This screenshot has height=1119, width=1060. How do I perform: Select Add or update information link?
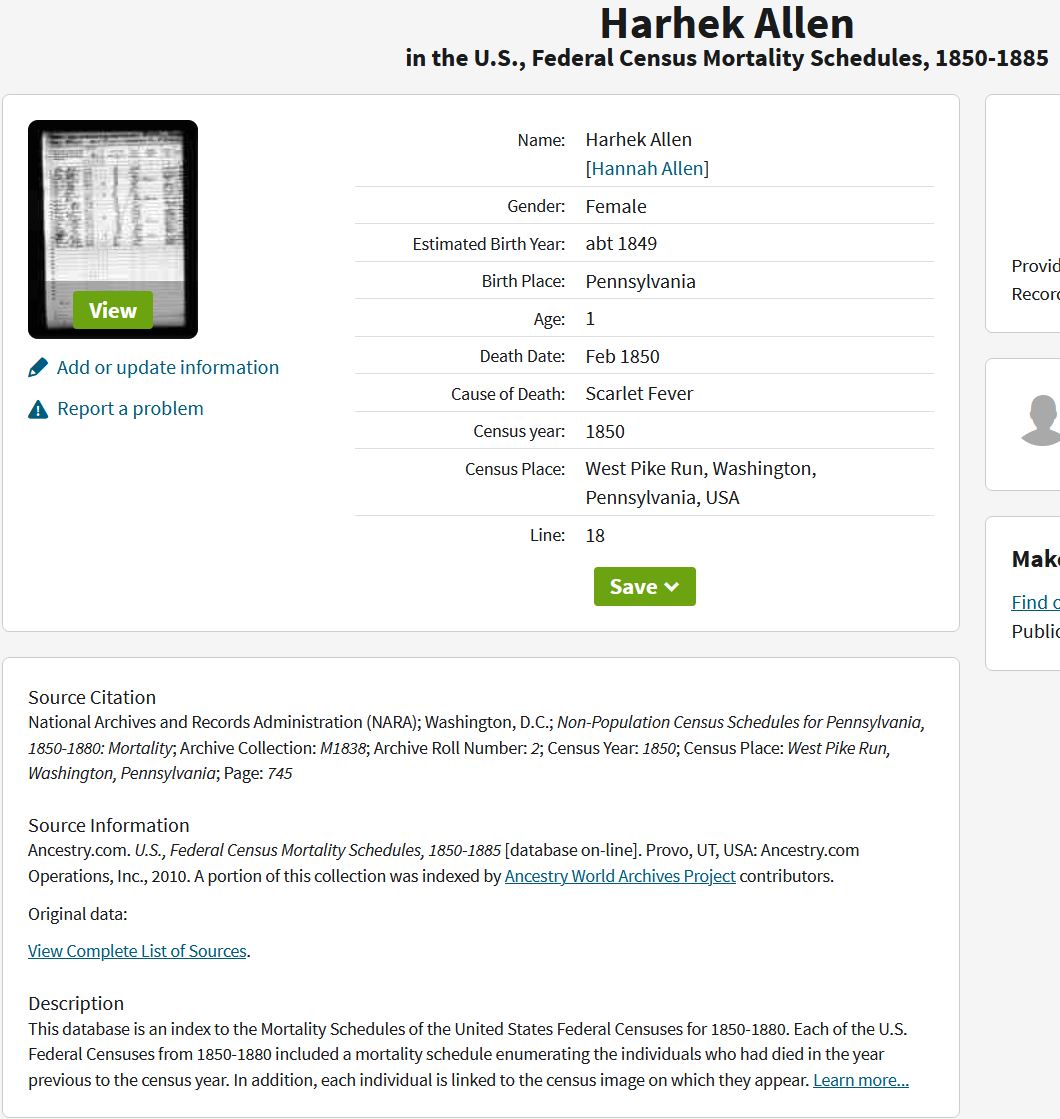[168, 368]
